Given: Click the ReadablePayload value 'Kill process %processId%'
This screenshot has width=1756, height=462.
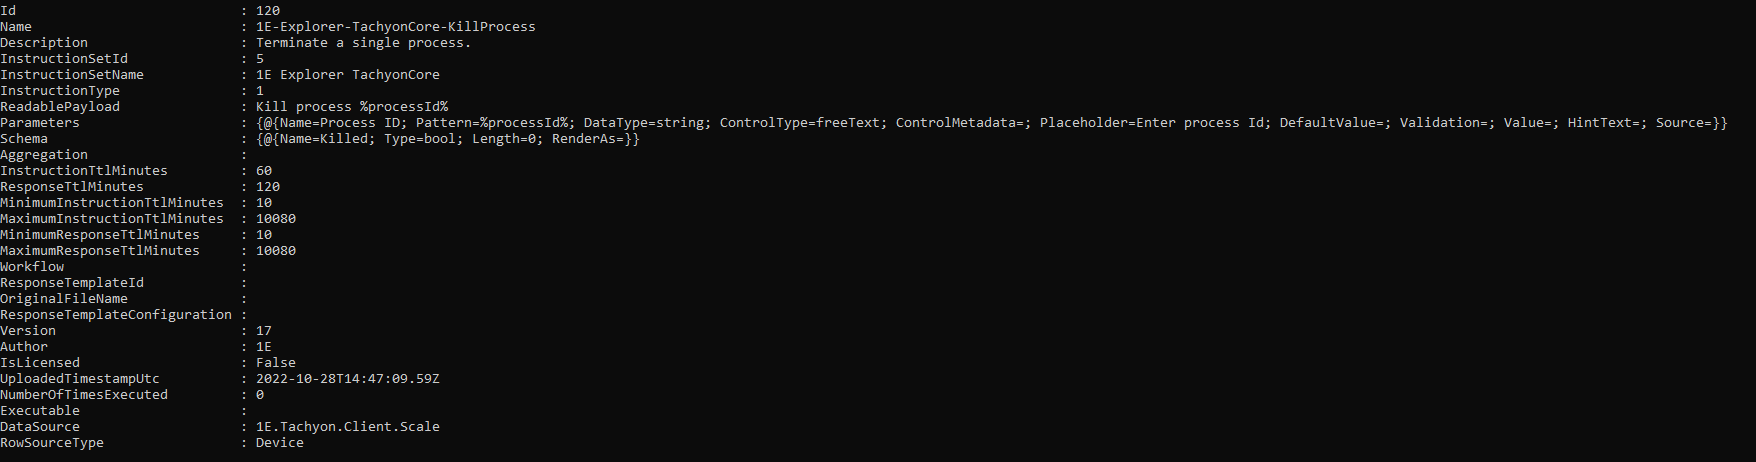Looking at the screenshot, I should point(351,107).
